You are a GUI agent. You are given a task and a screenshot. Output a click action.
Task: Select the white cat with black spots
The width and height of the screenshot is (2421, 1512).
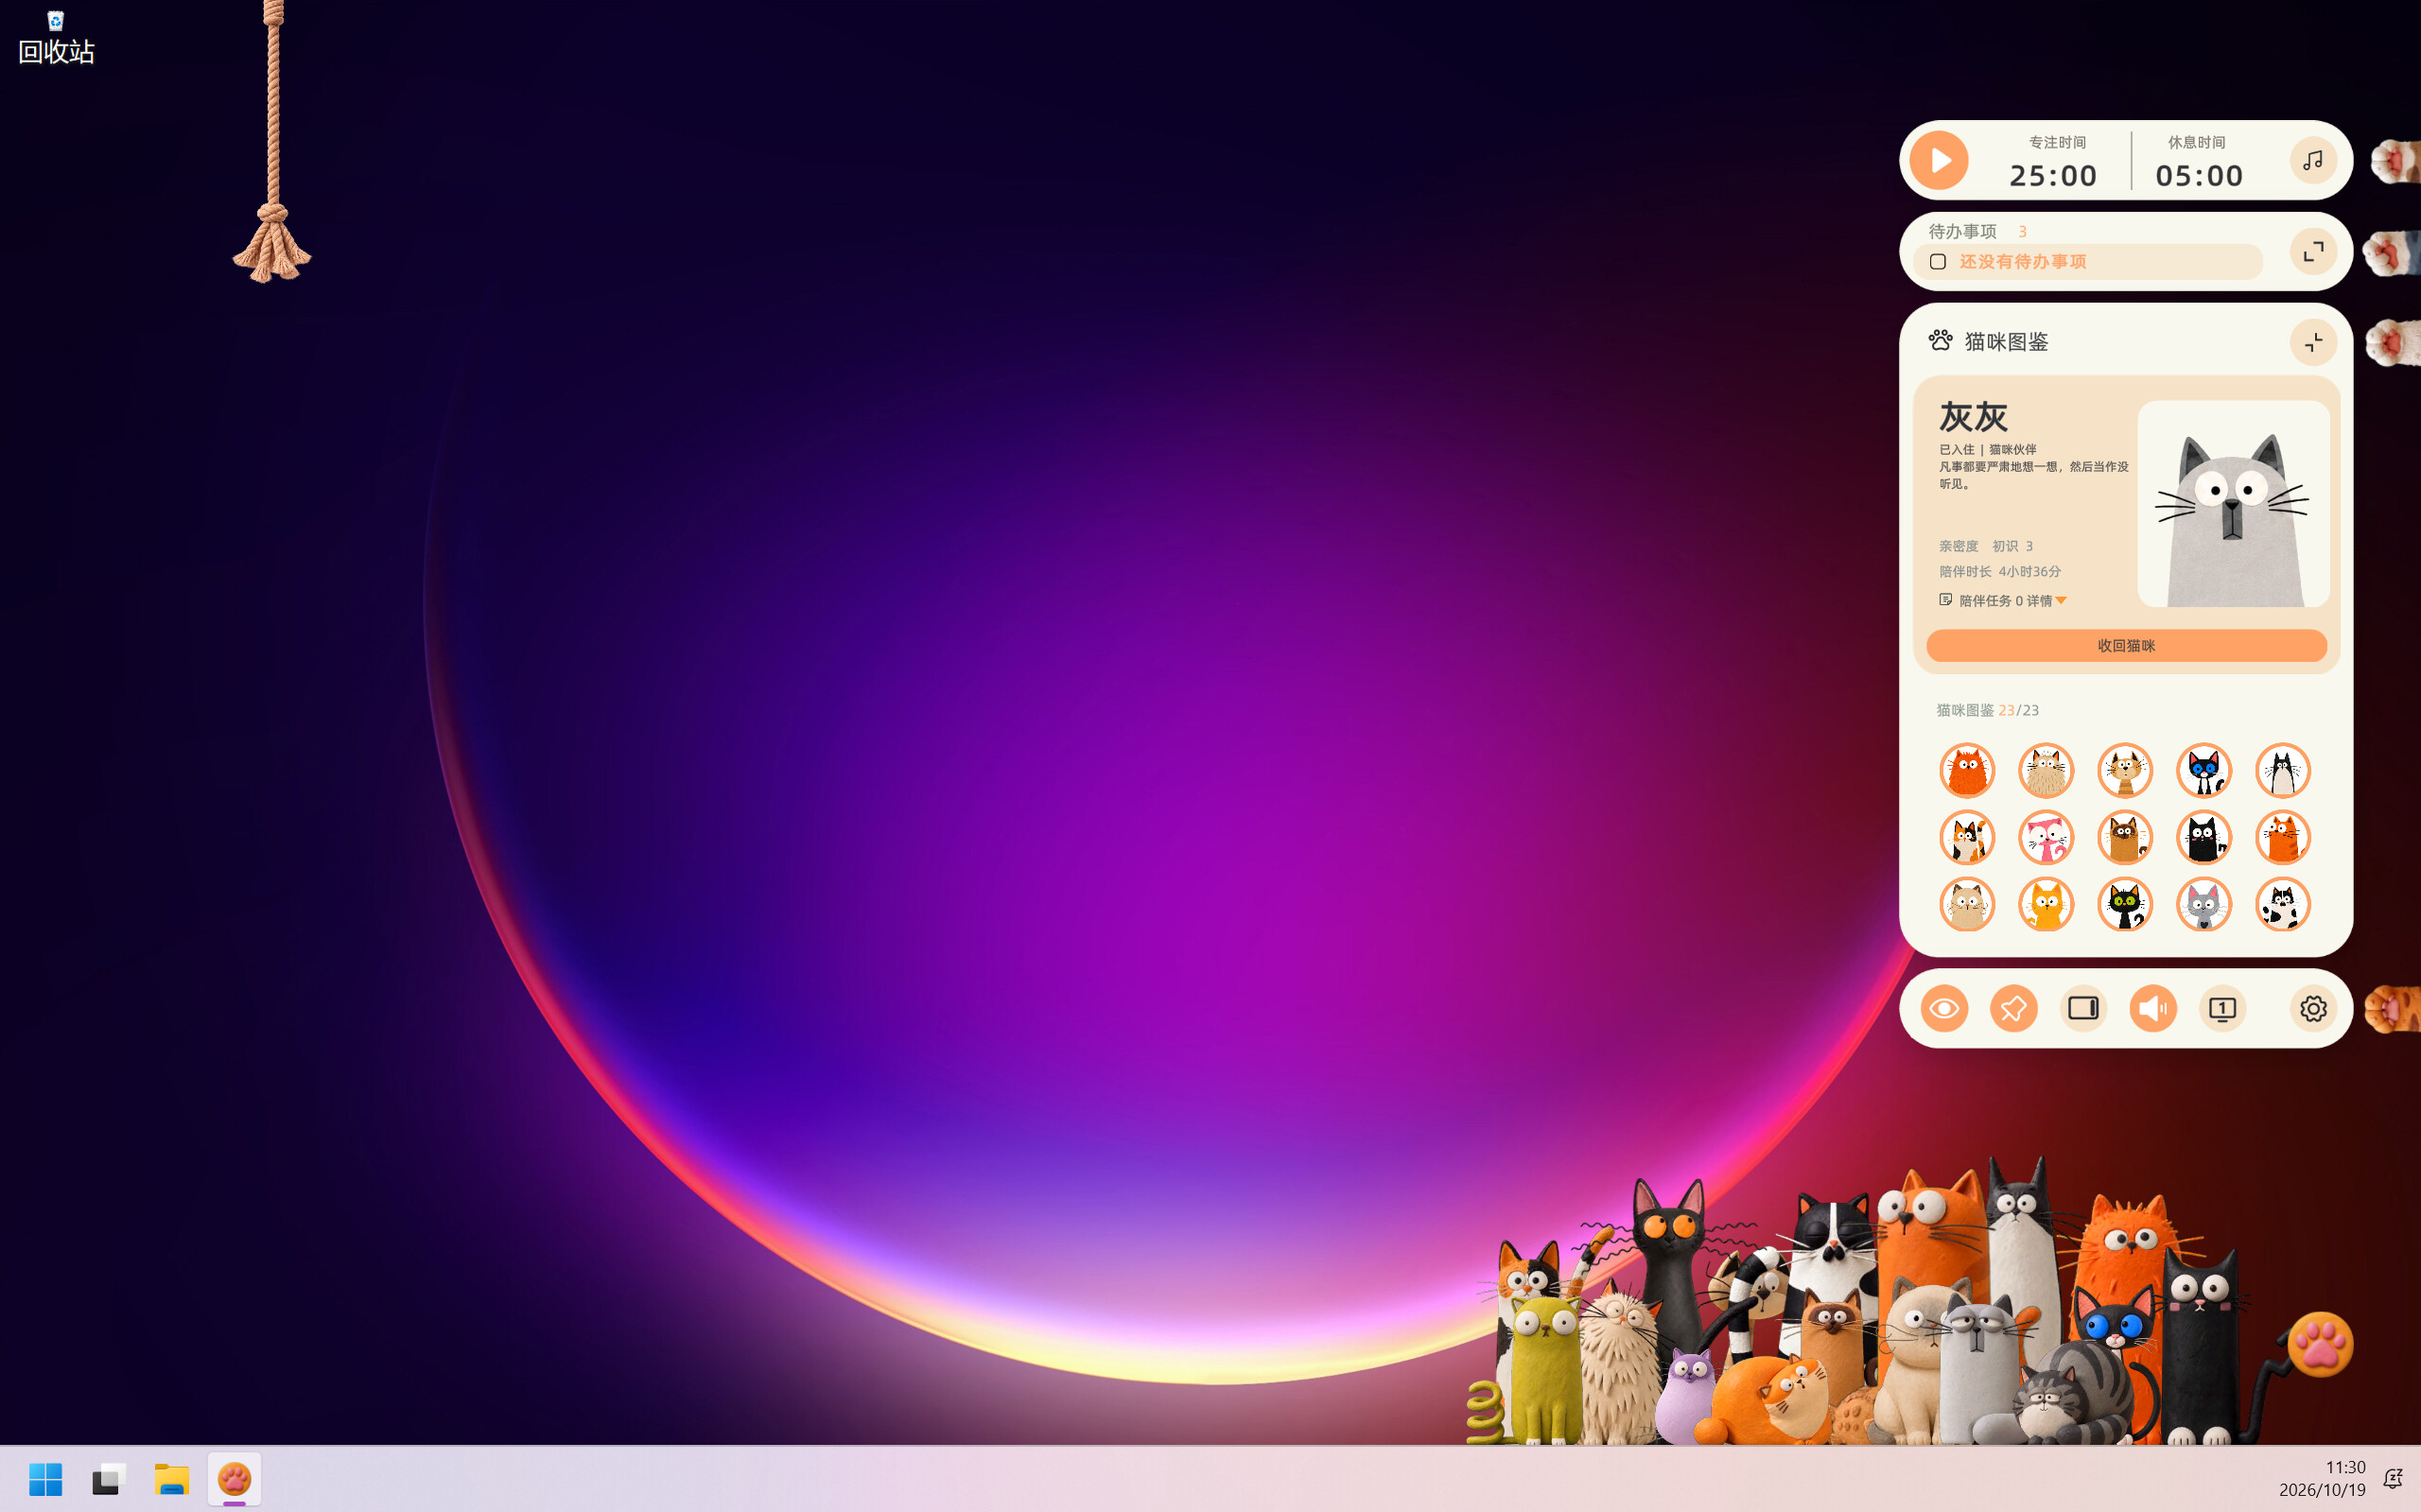tap(2283, 904)
